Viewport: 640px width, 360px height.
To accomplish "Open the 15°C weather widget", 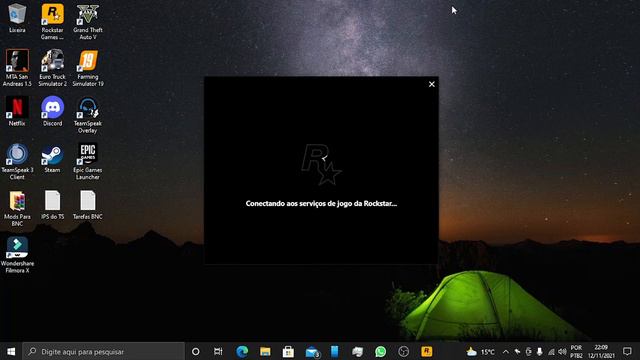I will point(481,351).
